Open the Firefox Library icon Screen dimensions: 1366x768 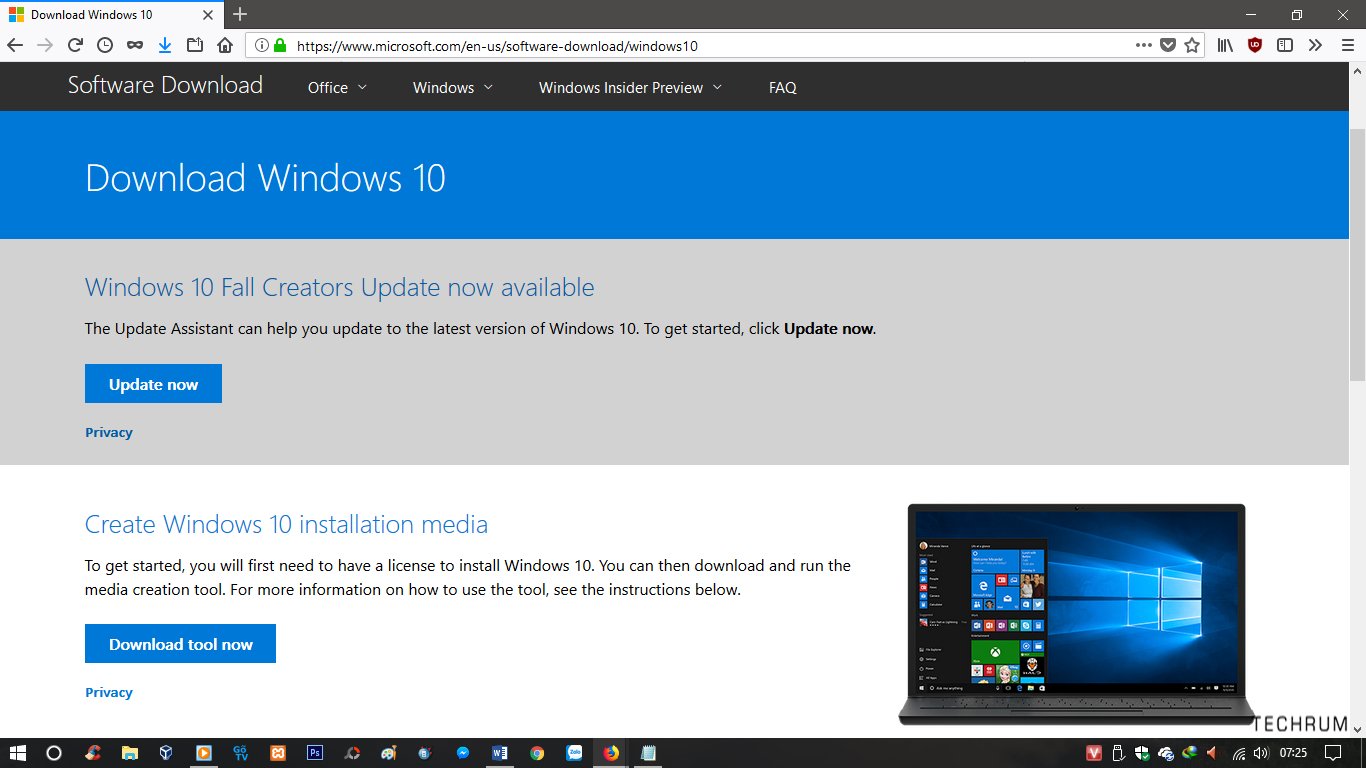[1225, 45]
